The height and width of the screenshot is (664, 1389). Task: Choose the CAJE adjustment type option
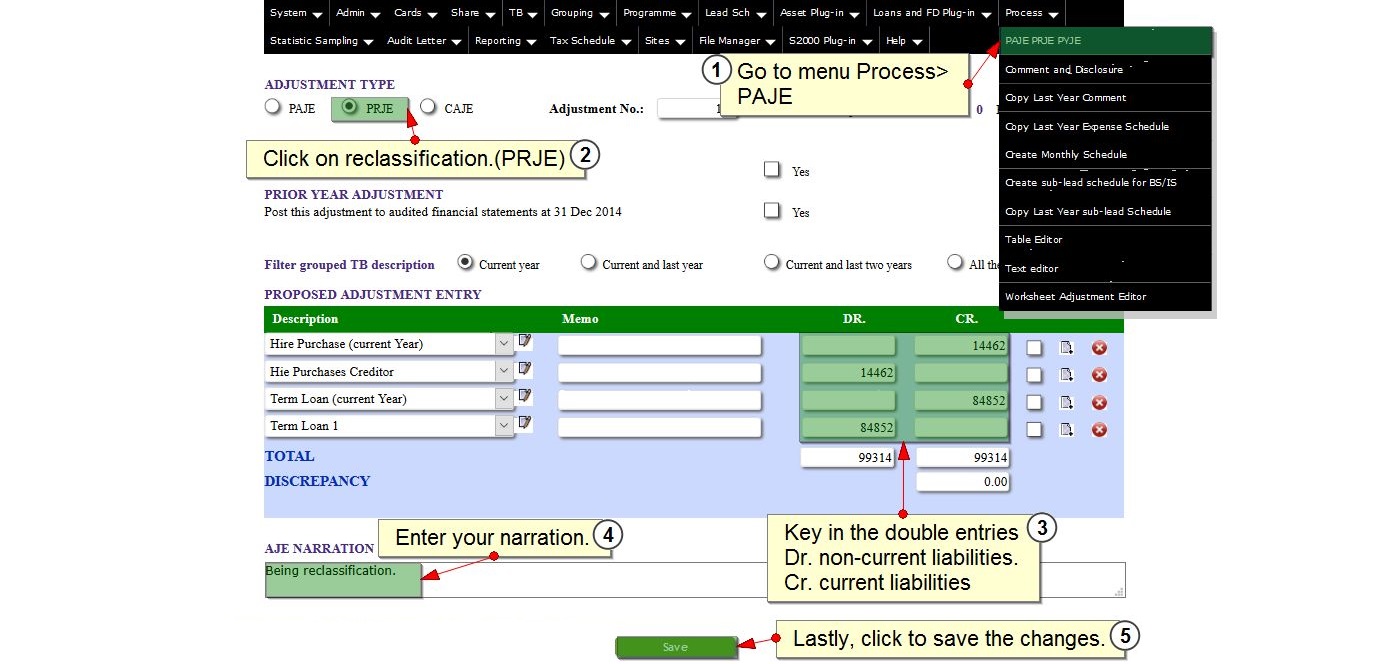(x=428, y=107)
